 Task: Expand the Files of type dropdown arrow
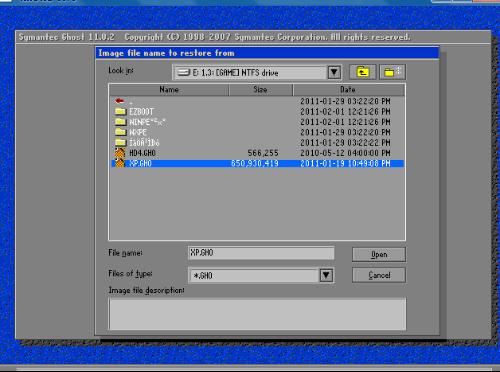click(x=326, y=275)
